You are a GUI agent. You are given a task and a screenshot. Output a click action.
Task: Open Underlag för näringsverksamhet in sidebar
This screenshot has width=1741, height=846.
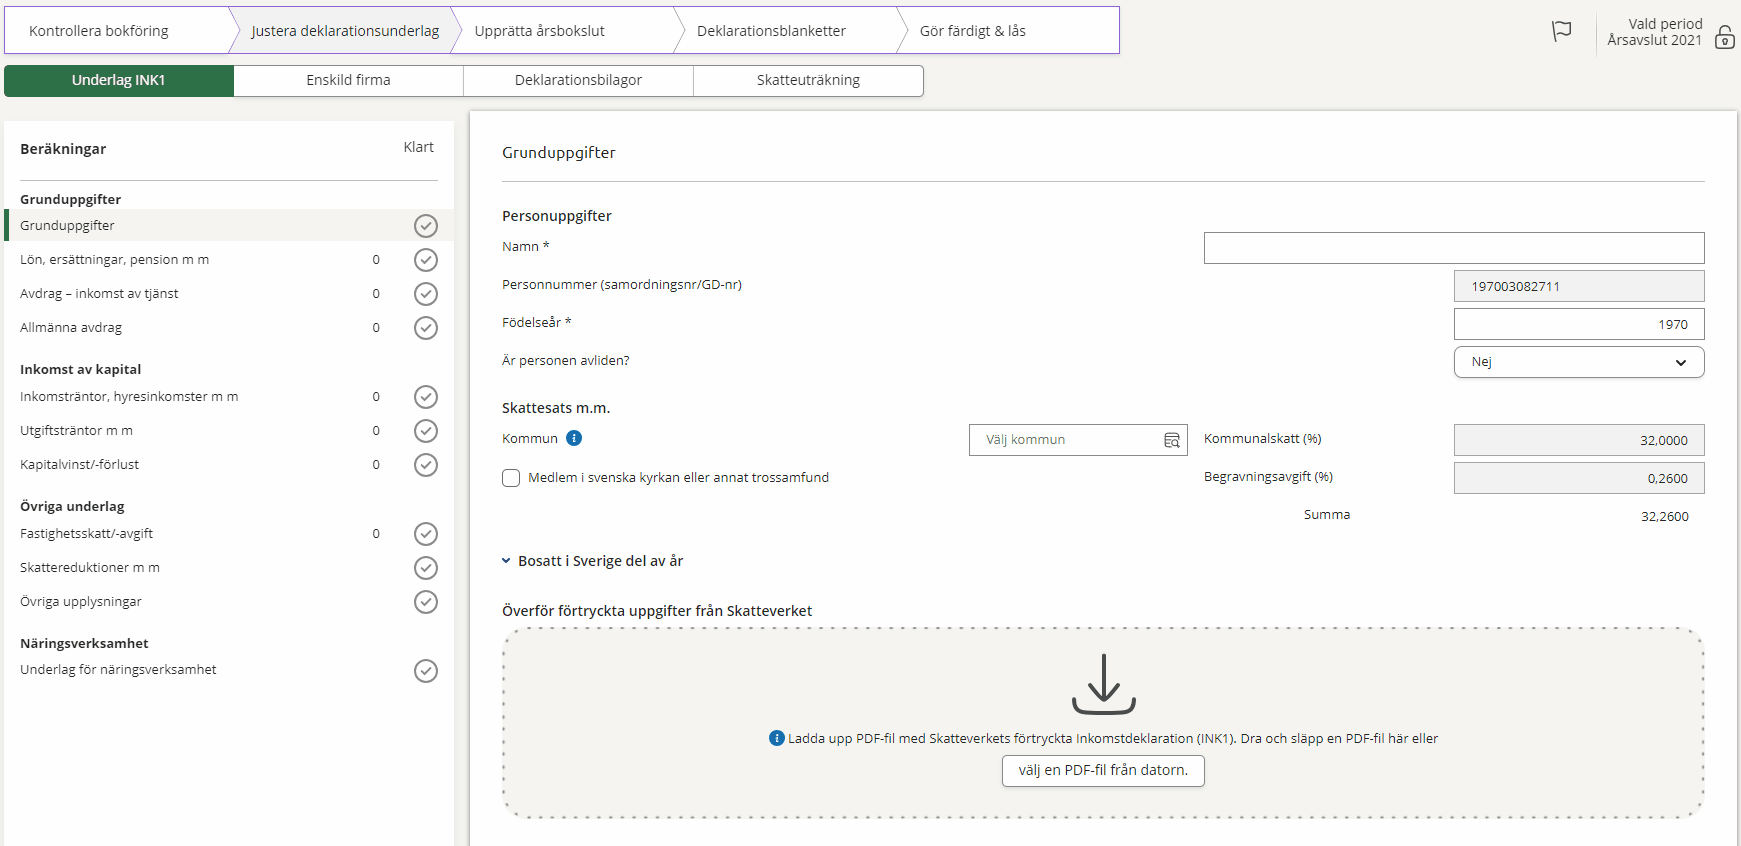point(118,670)
